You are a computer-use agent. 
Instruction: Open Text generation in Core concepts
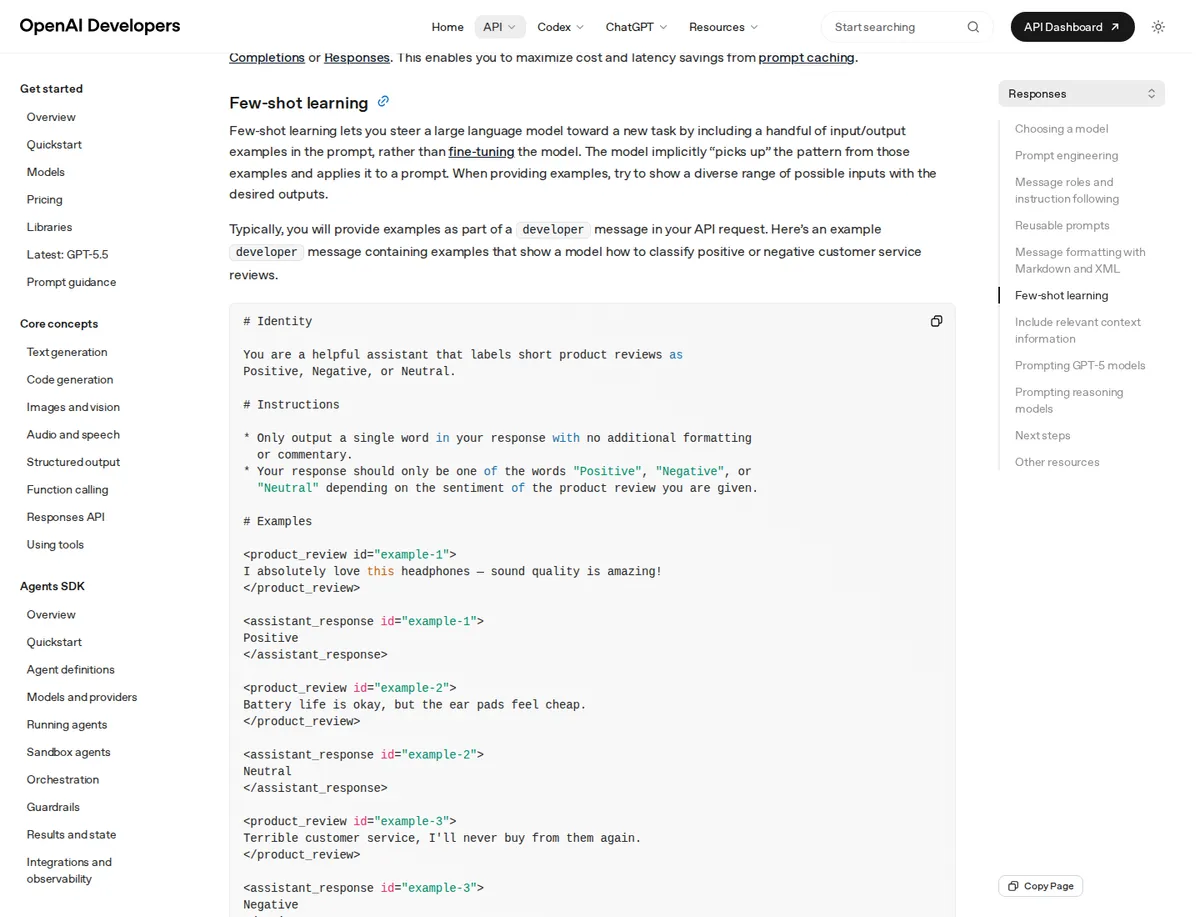click(67, 352)
